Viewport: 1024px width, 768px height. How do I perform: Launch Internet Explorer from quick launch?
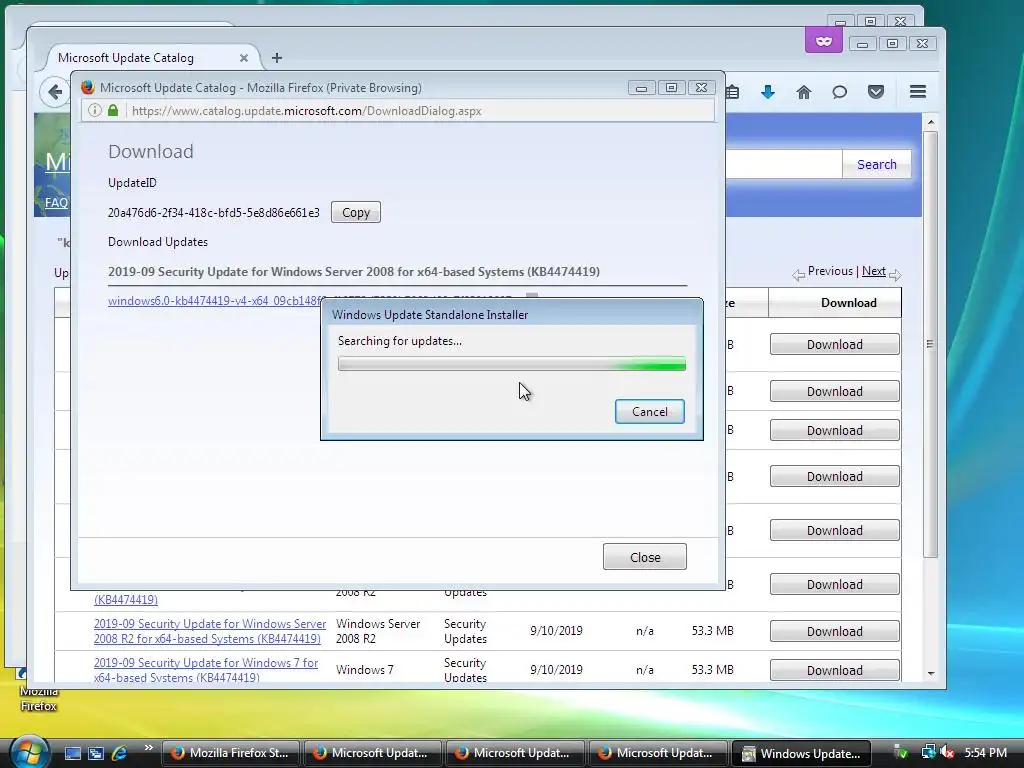[119, 753]
